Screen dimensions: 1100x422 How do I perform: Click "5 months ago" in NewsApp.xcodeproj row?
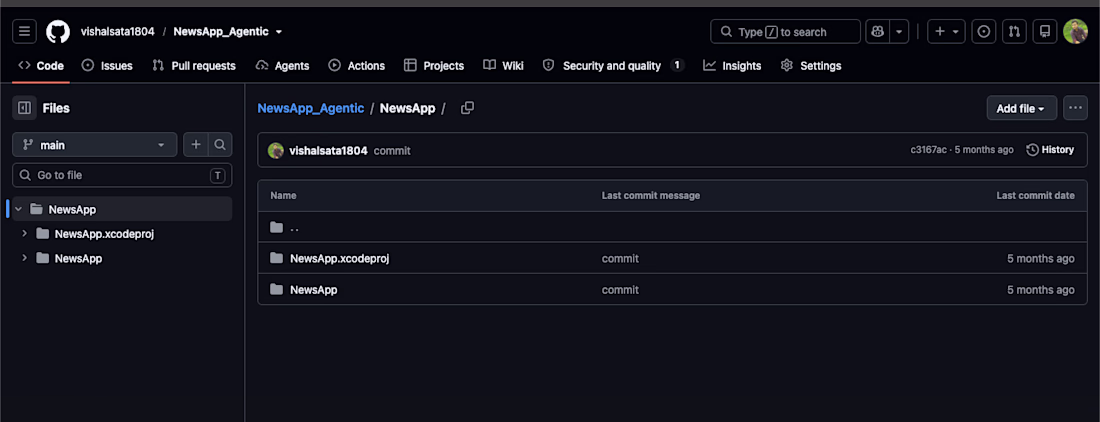[x=1040, y=259]
